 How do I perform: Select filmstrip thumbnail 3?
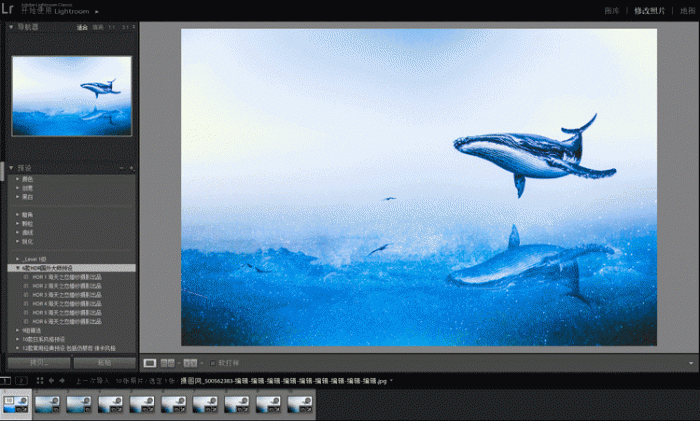(79, 404)
